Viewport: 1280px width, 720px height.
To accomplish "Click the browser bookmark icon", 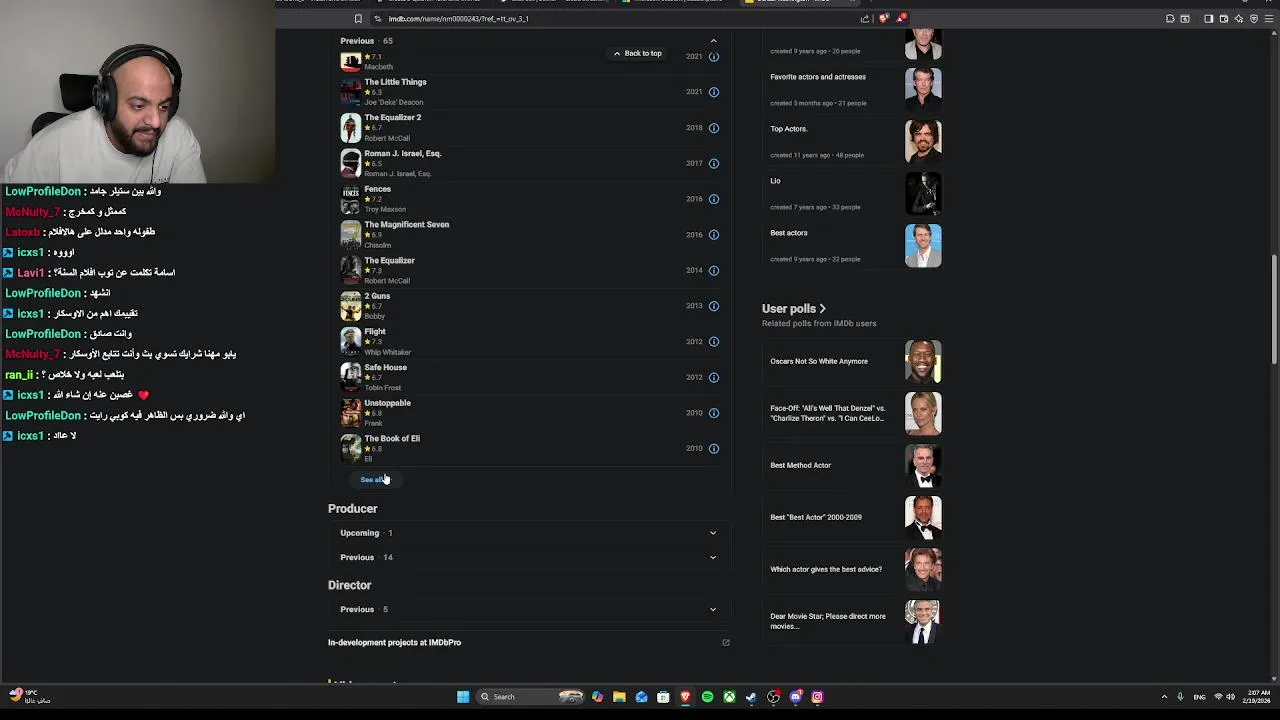I will [x=358, y=18].
